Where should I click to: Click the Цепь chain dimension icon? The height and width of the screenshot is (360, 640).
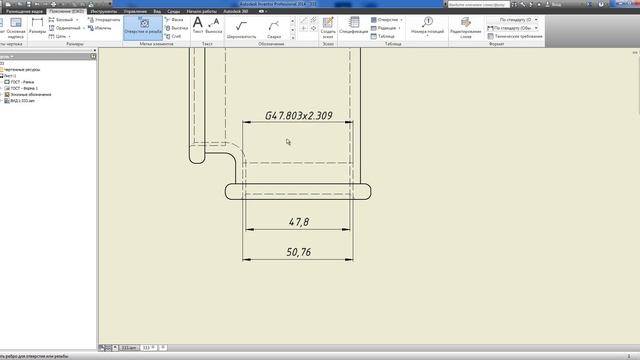(x=51, y=36)
